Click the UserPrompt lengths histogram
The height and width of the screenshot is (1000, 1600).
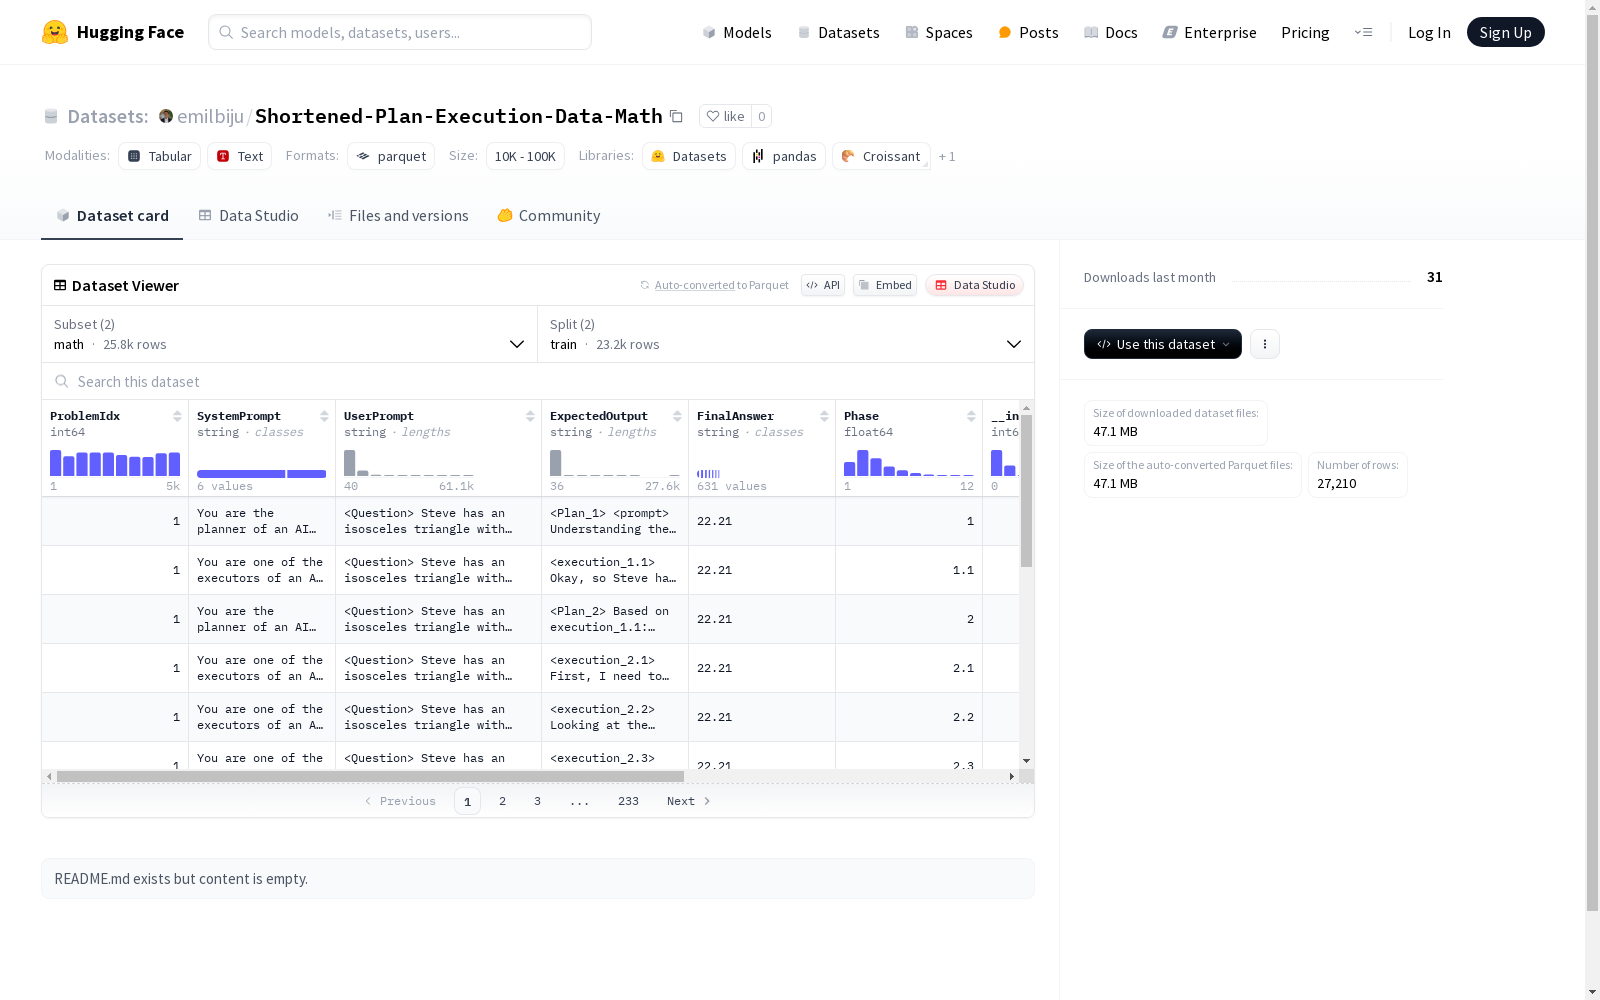(x=409, y=463)
